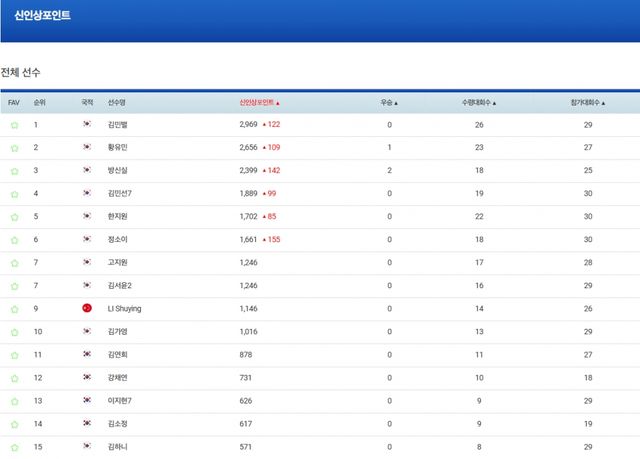The height and width of the screenshot is (459, 640).
Task: Click the Korean flag icon next to 방신실
Action: (87, 171)
